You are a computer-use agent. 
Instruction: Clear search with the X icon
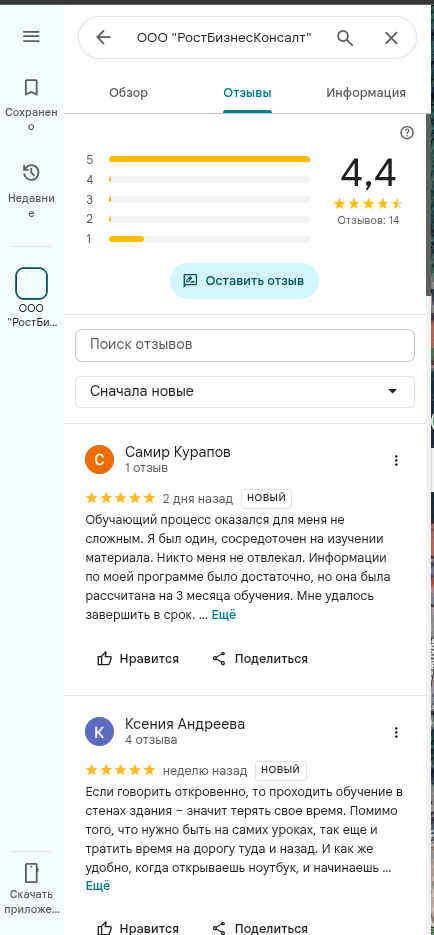point(391,38)
